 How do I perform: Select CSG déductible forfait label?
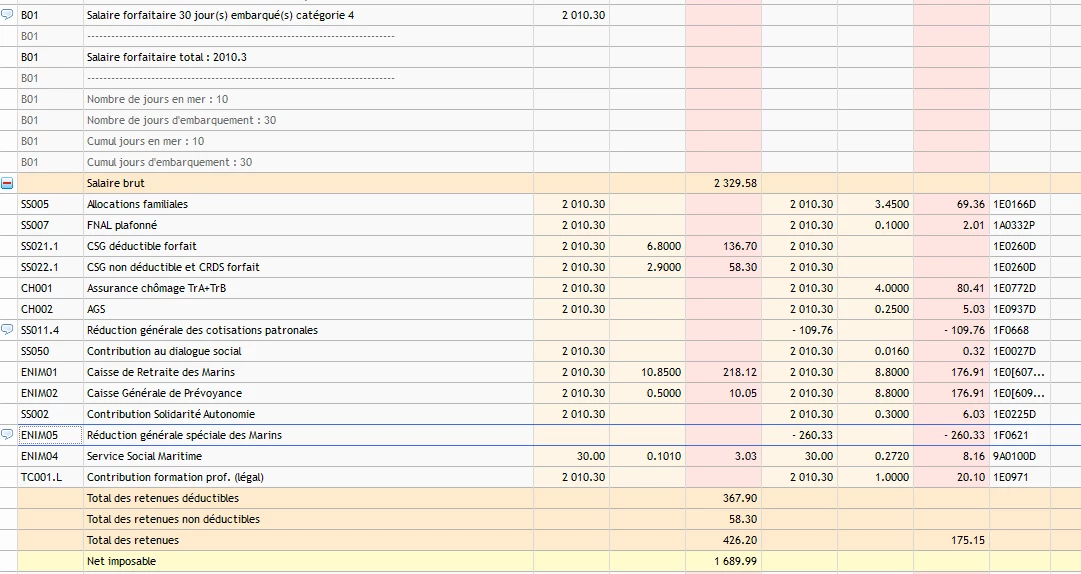click(x=142, y=246)
